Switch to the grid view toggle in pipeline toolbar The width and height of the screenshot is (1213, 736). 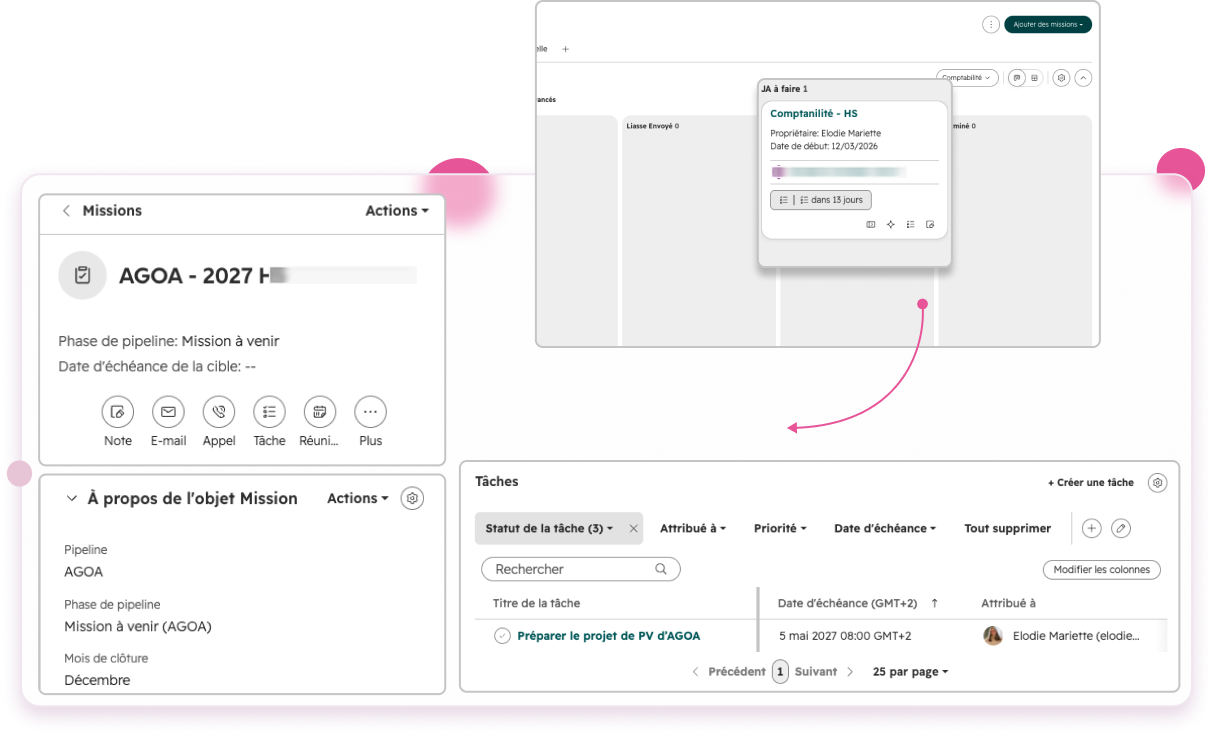point(1035,77)
